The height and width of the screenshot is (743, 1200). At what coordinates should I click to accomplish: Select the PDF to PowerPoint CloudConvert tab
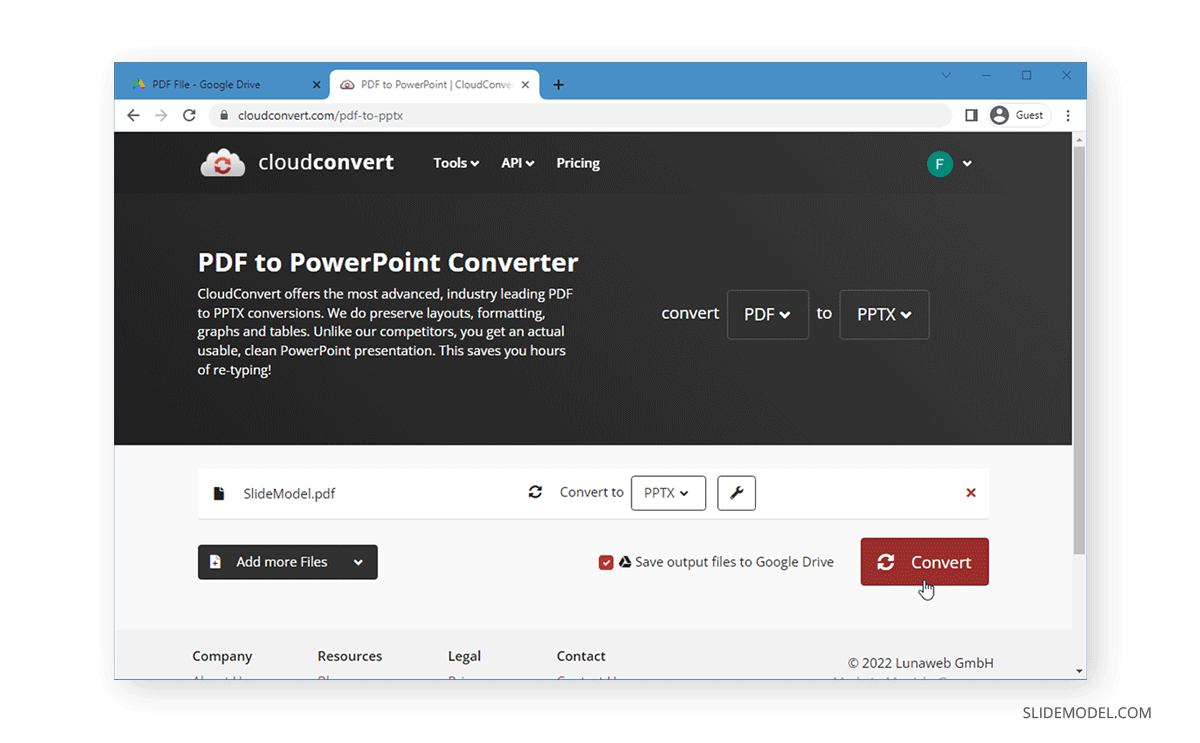(433, 85)
